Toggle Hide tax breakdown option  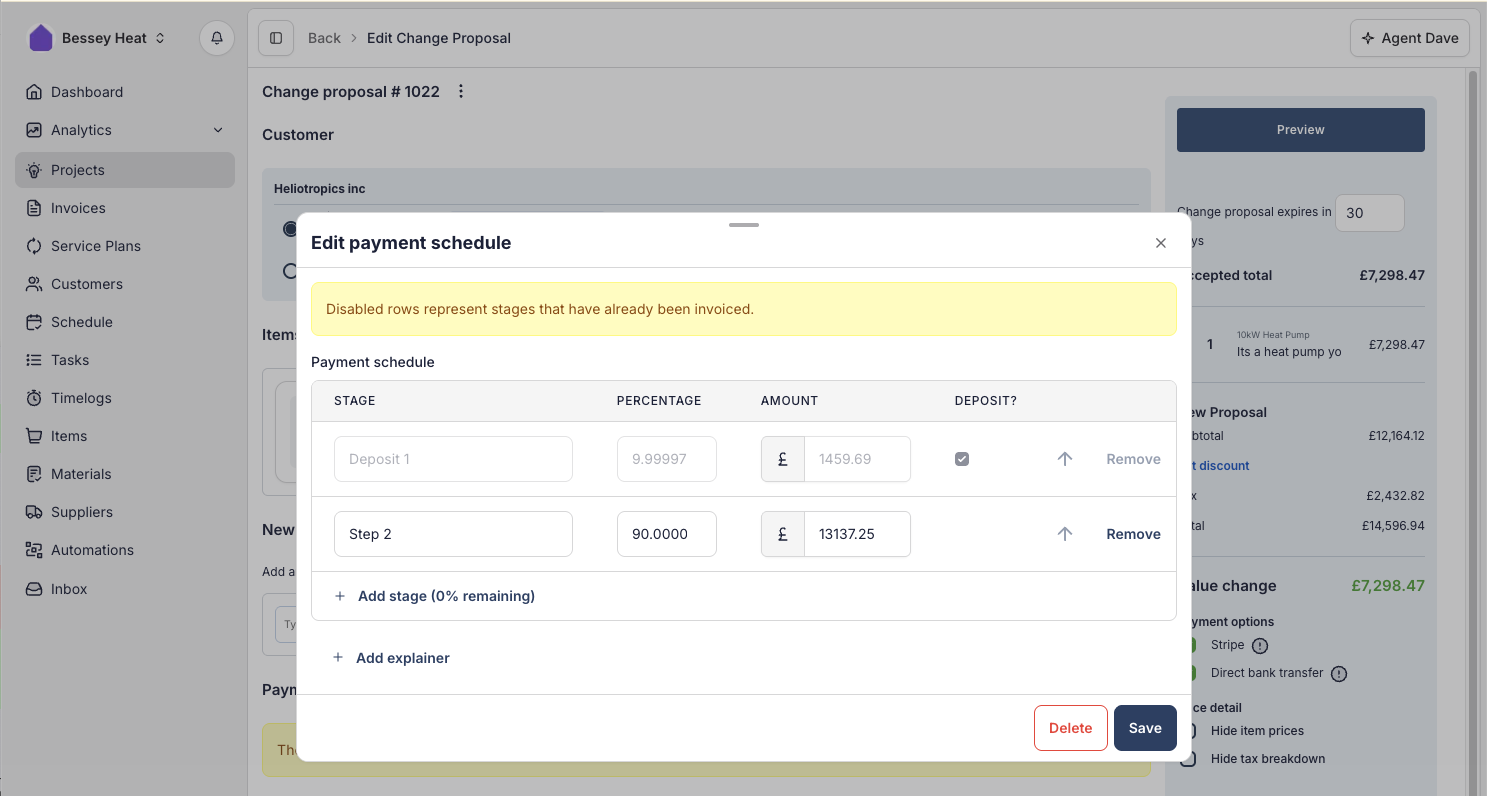tap(1189, 759)
